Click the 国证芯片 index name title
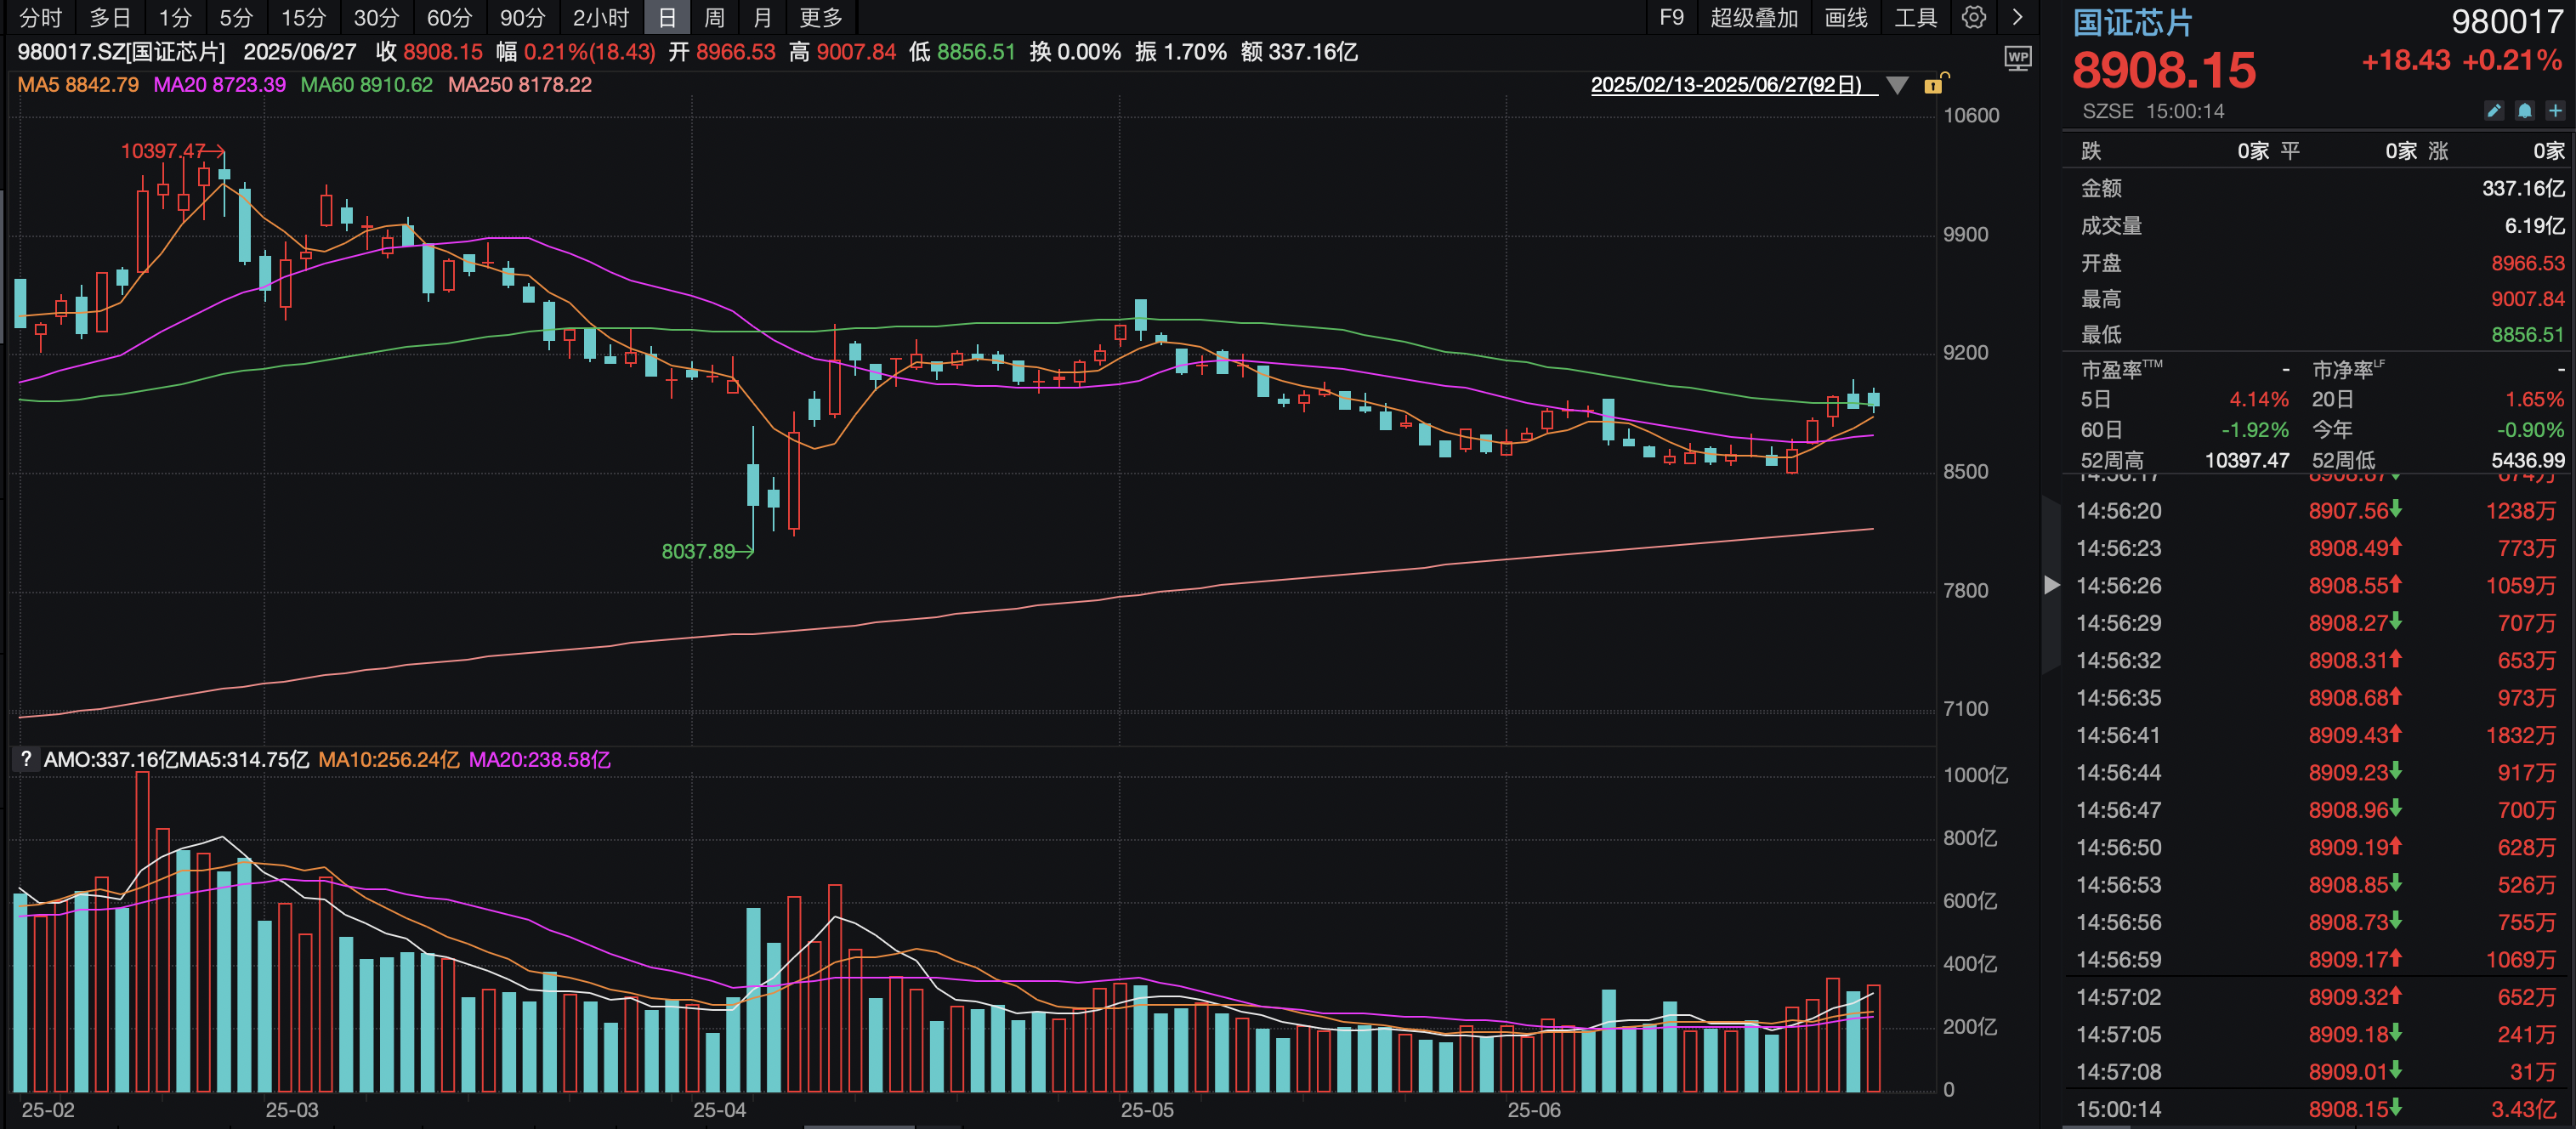 pos(2132,22)
